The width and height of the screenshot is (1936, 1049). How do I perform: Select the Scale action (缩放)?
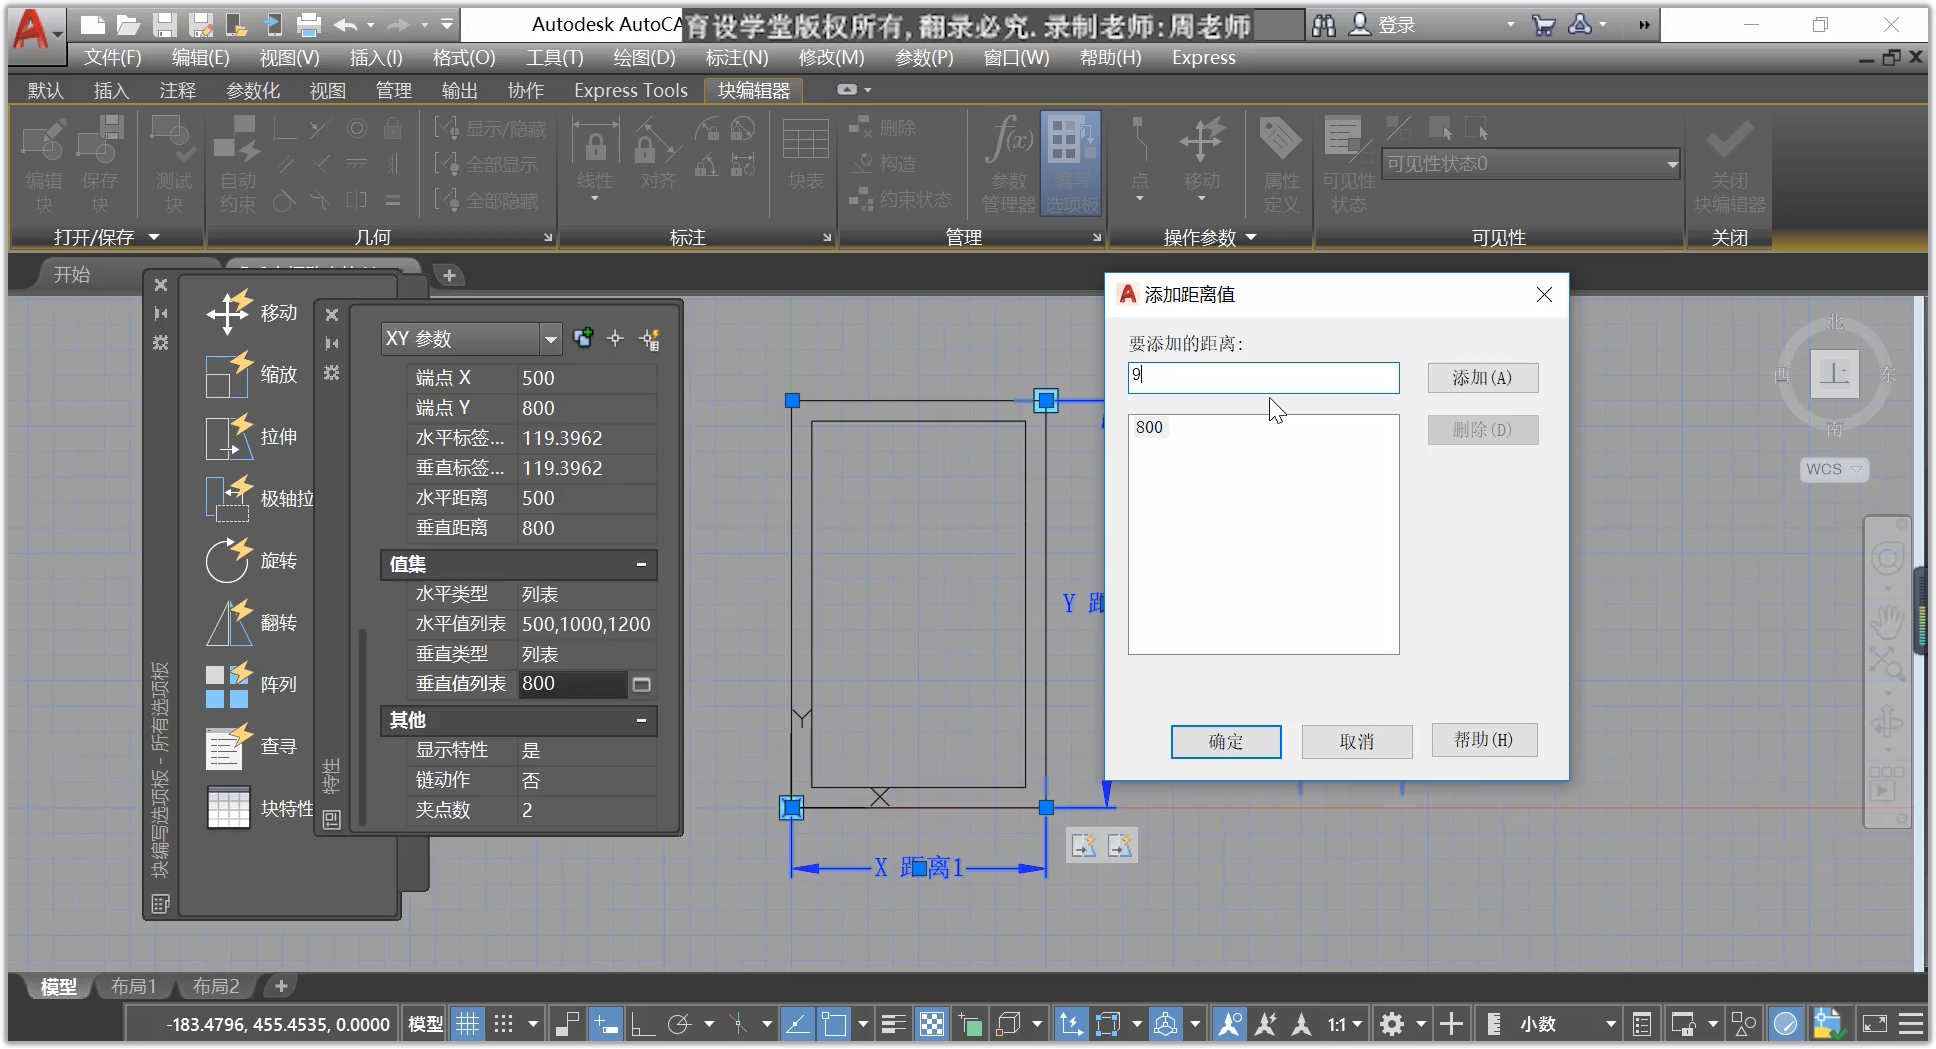coord(252,375)
